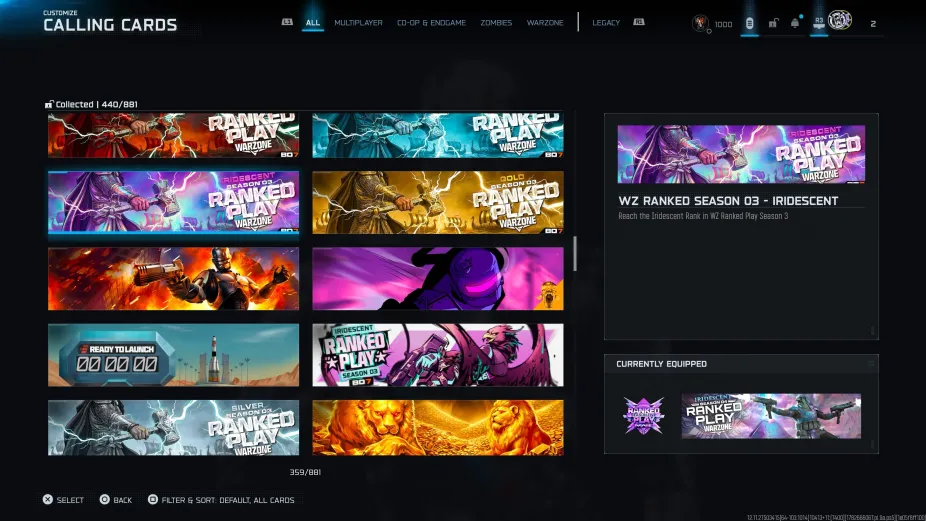Click the R1 next-tab icon

coord(638,22)
